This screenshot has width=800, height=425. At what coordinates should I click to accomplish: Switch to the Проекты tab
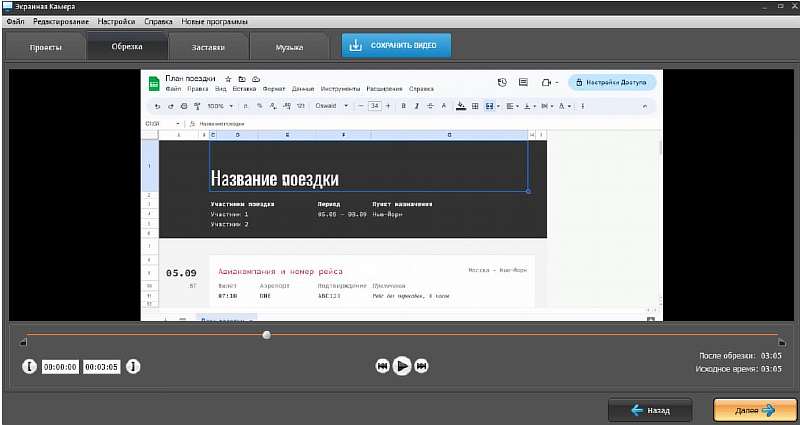click(x=45, y=47)
